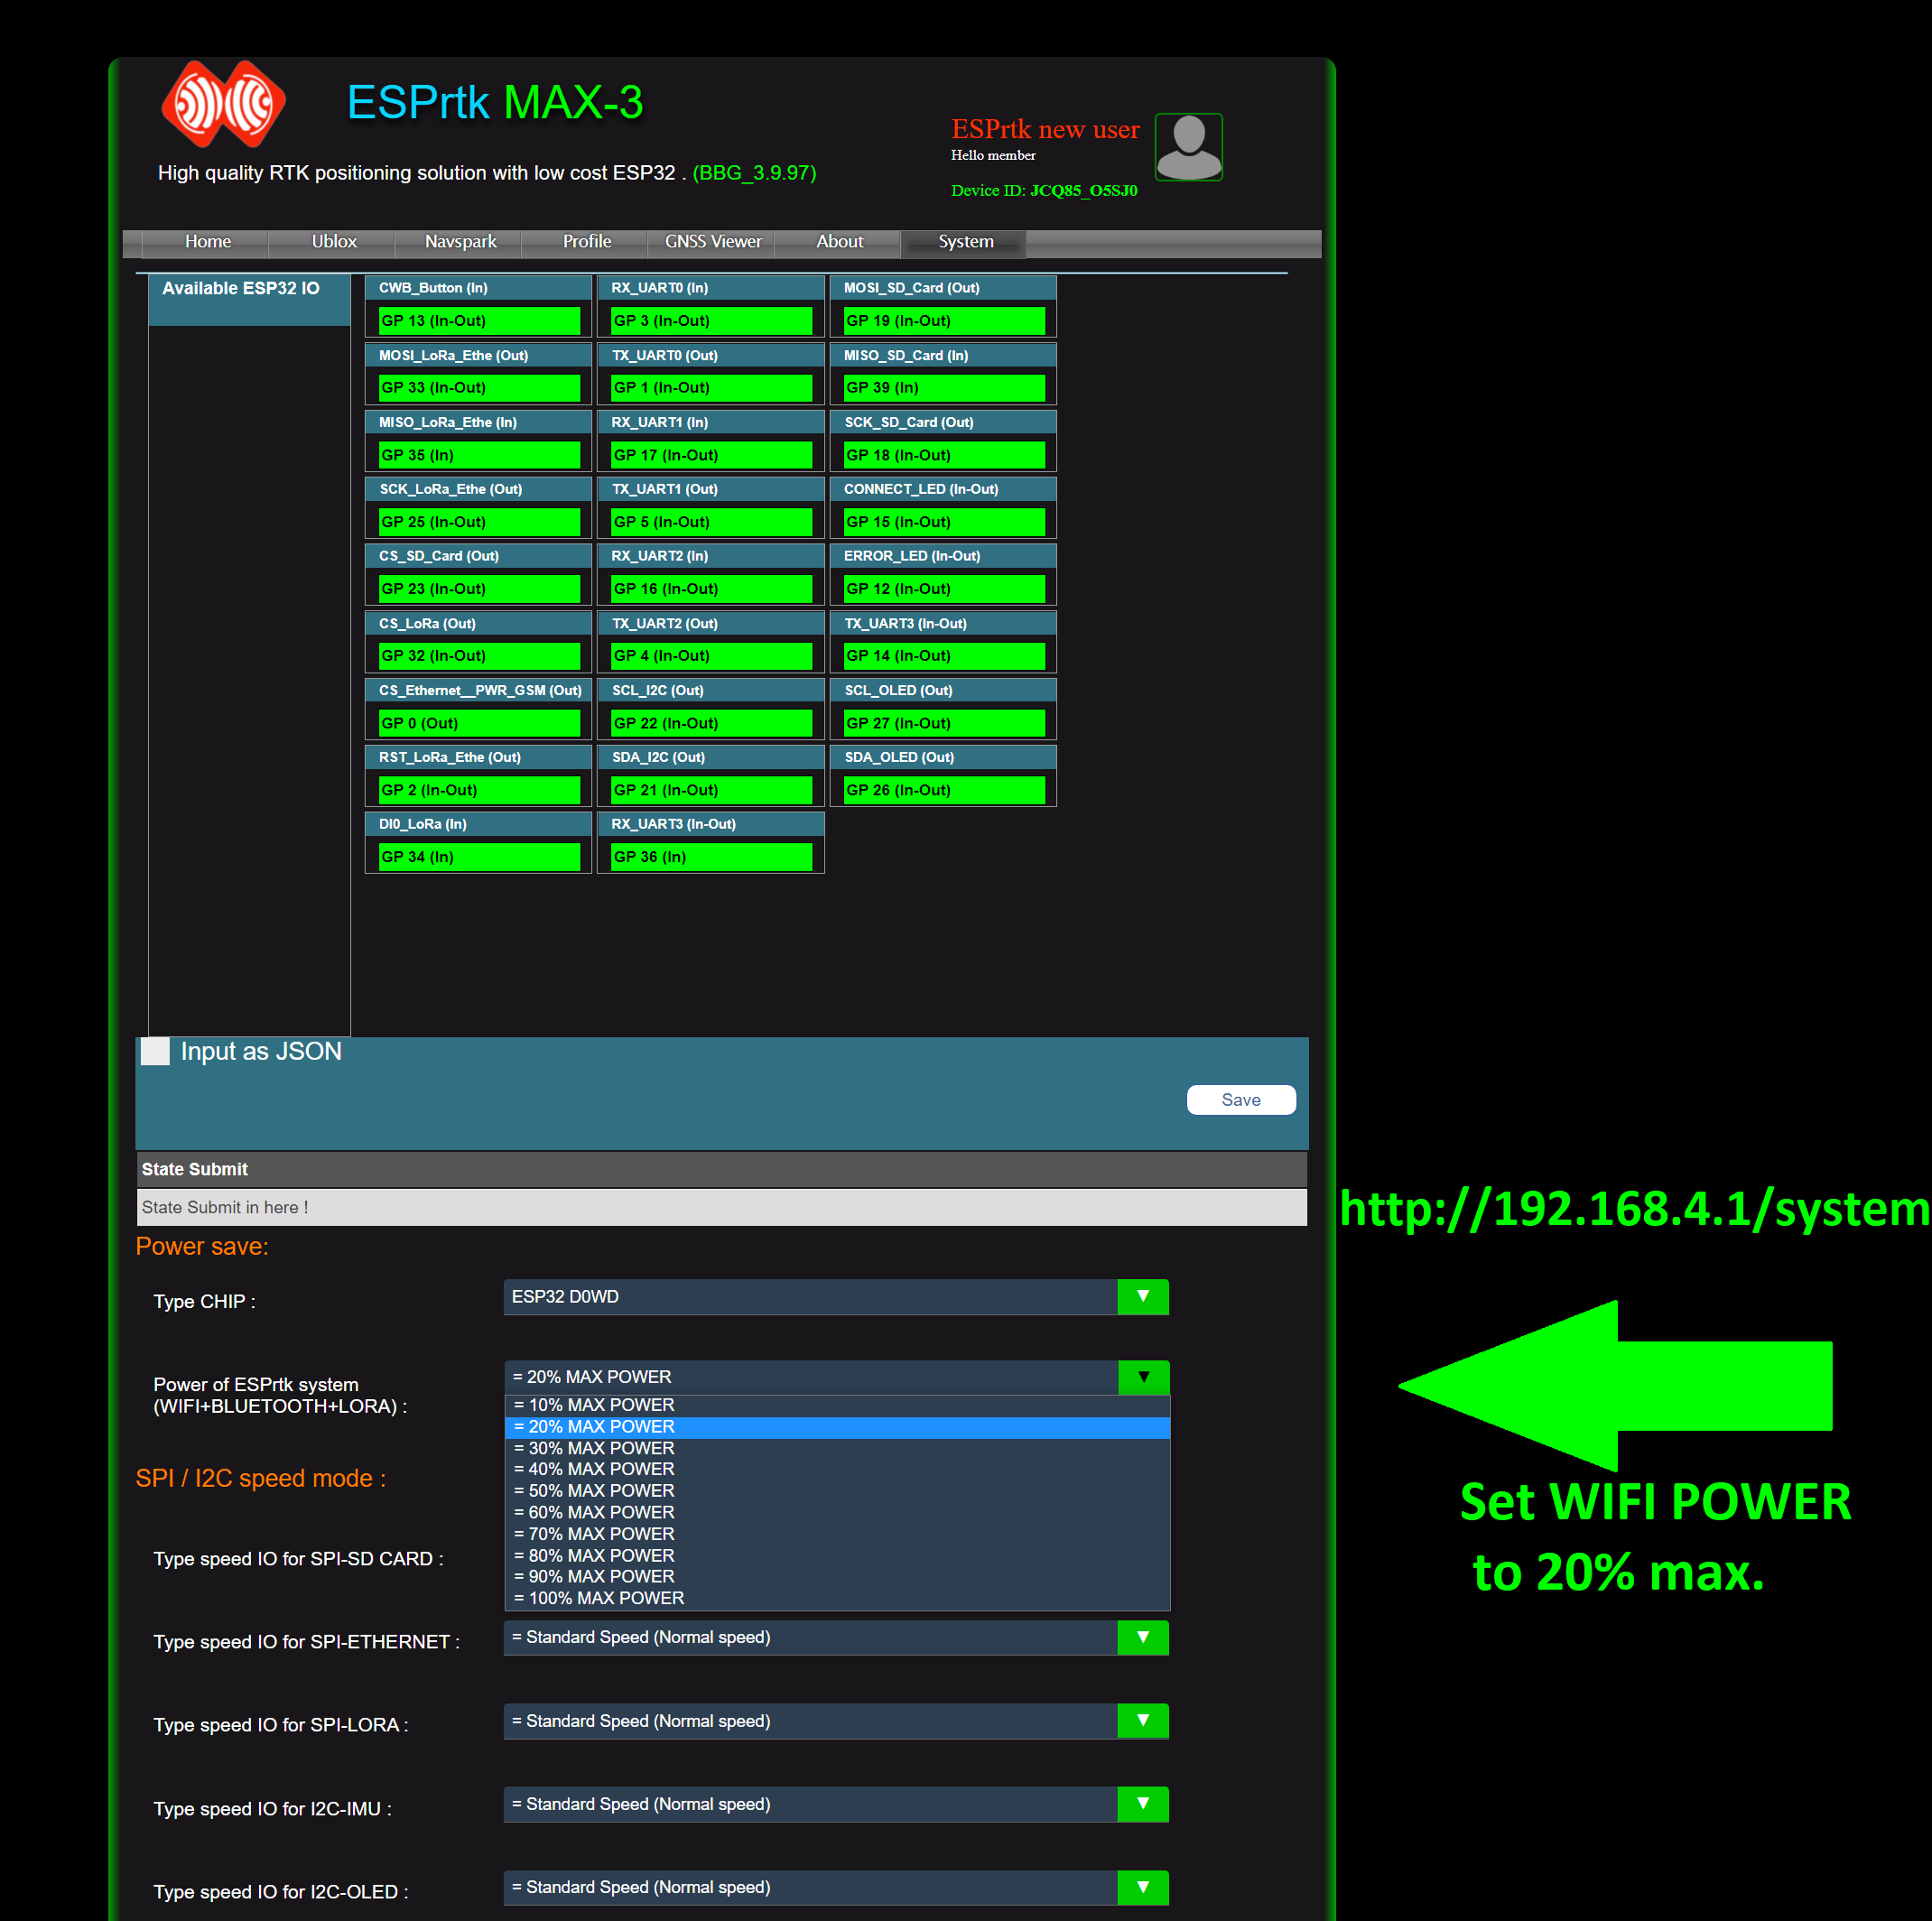
Task: Click the green GP 26 (In-Out) swatch
Action: [943, 790]
